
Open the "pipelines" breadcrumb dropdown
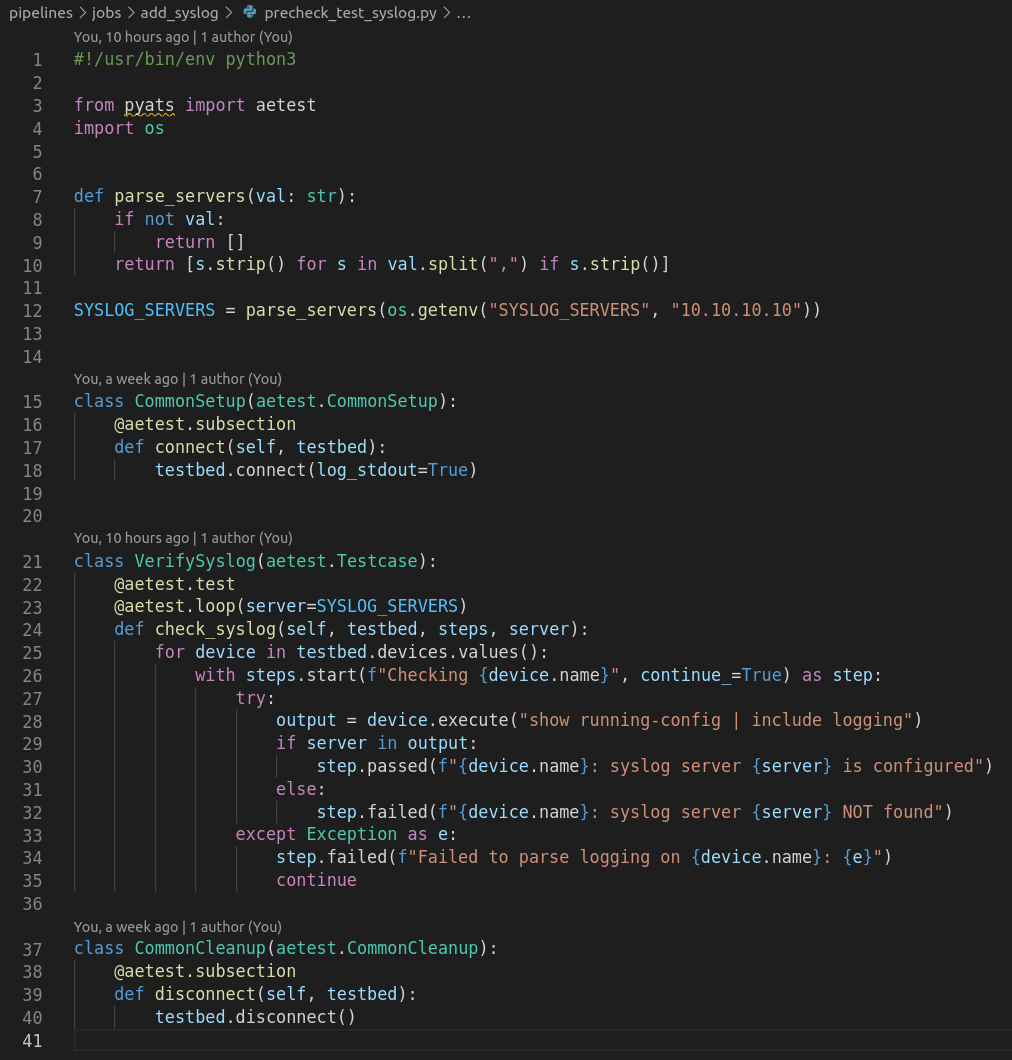[x=40, y=13]
